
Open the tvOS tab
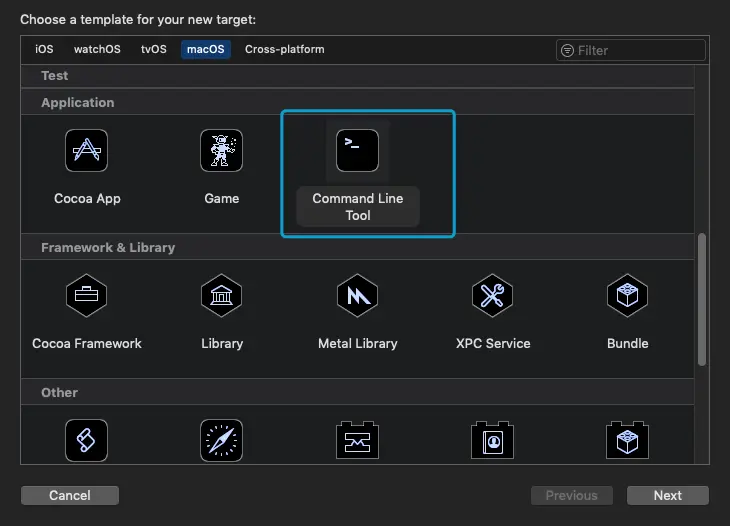pyautogui.click(x=154, y=49)
